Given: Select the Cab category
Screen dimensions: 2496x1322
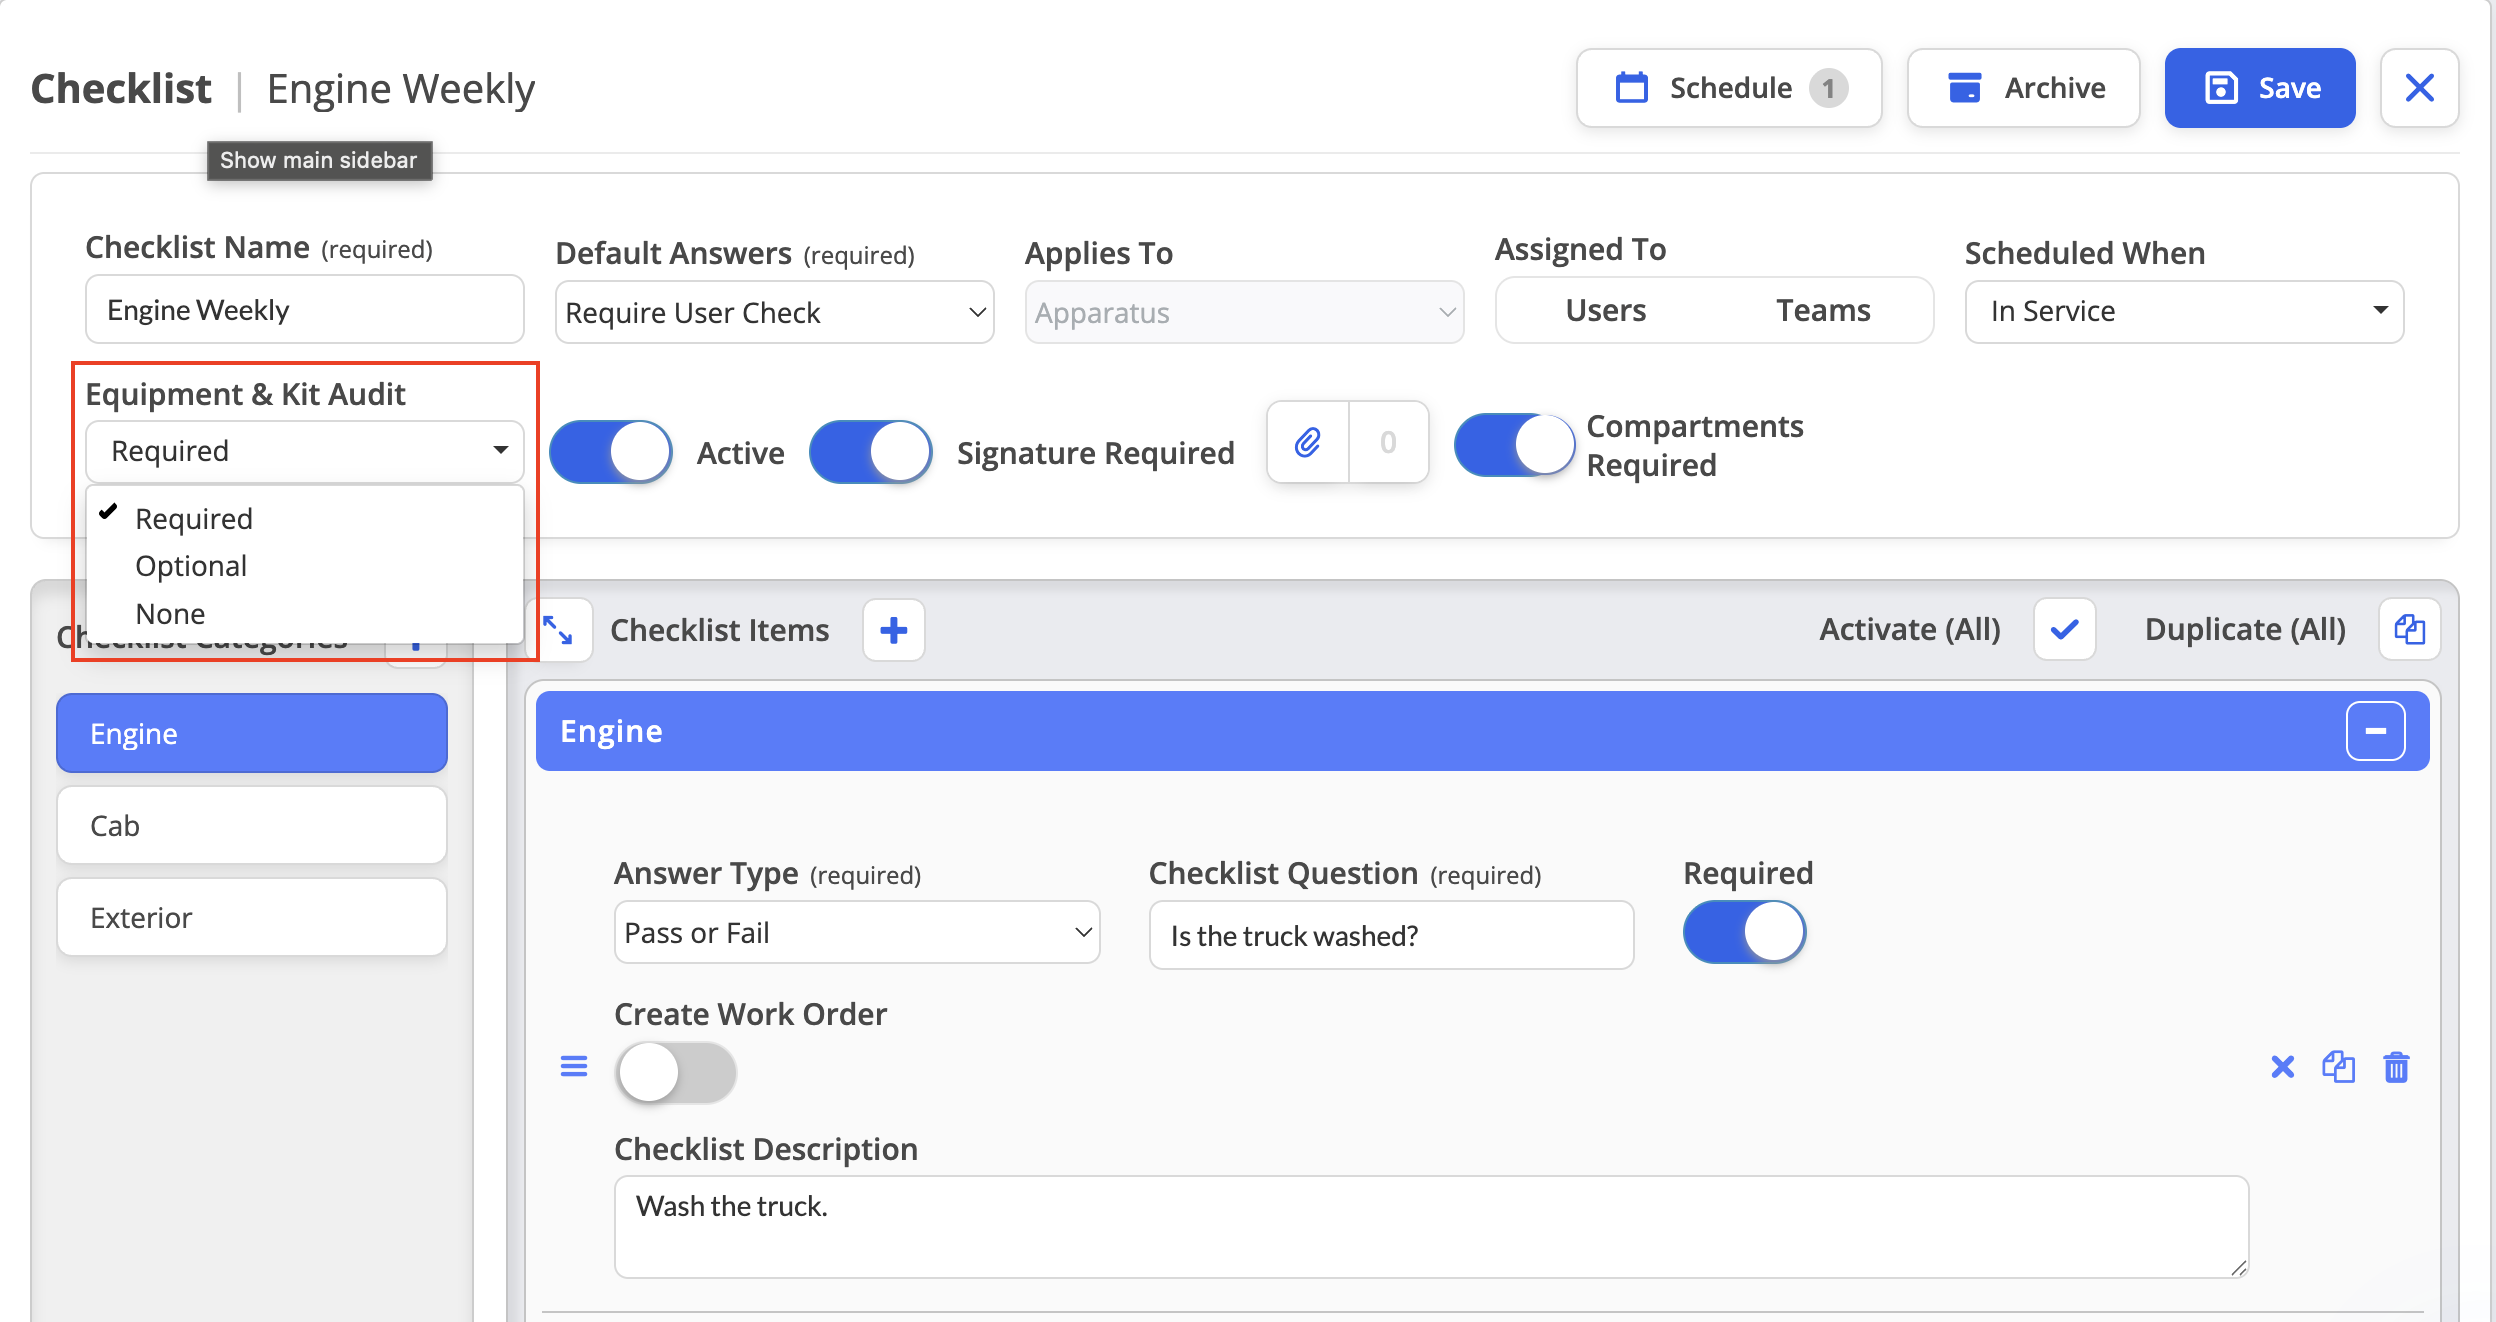Looking at the screenshot, I should (x=252, y=825).
